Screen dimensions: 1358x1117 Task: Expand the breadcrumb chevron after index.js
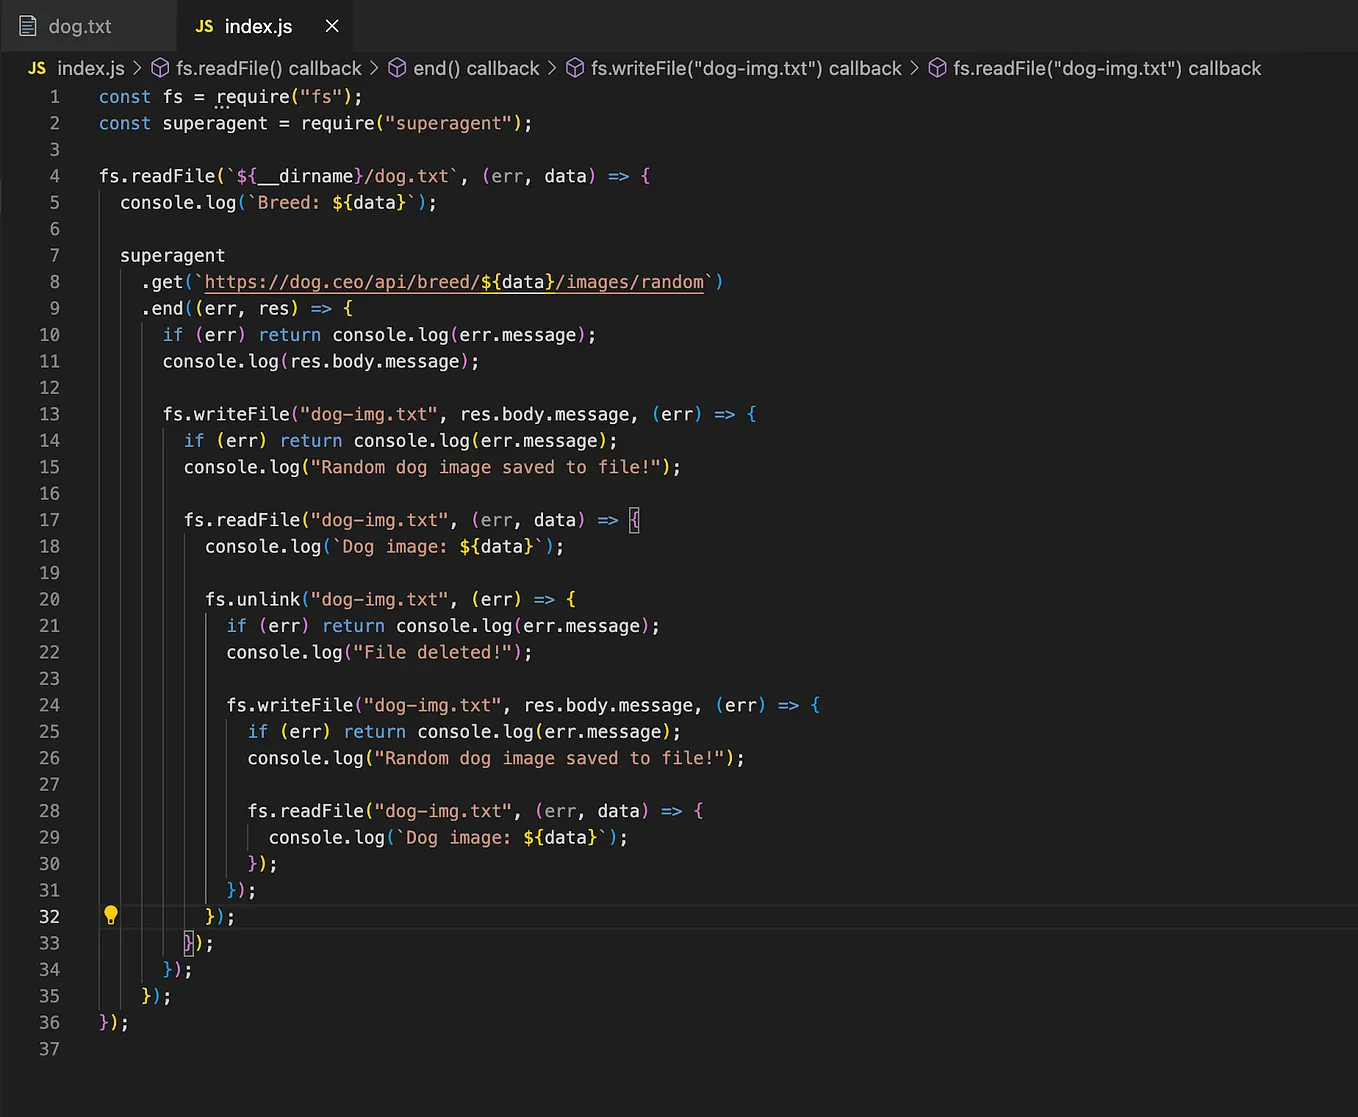[x=138, y=68]
